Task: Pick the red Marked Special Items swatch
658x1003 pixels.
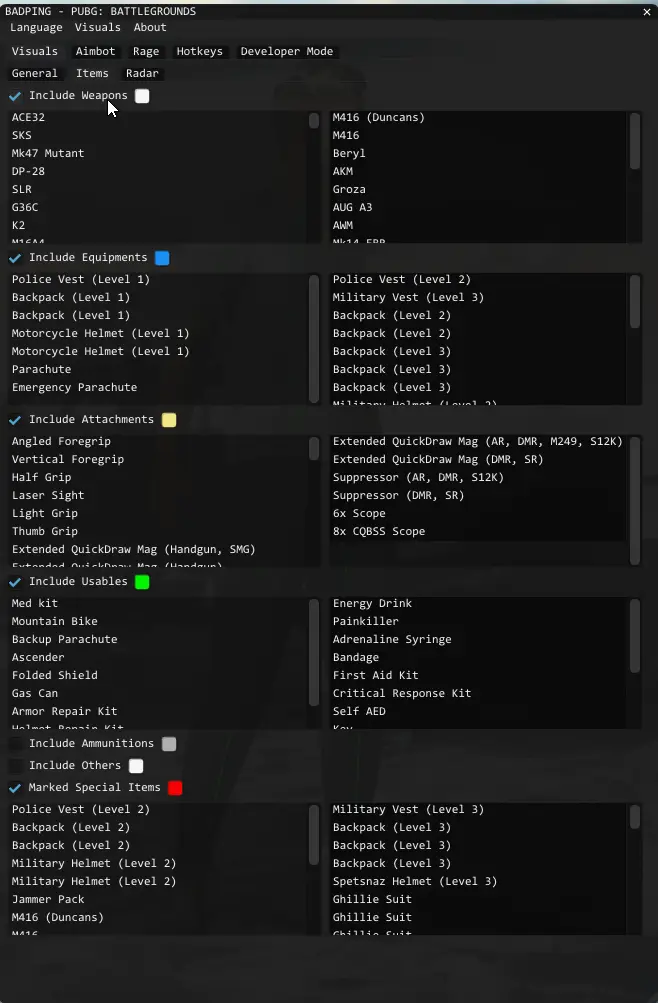Action: point(175,788)
